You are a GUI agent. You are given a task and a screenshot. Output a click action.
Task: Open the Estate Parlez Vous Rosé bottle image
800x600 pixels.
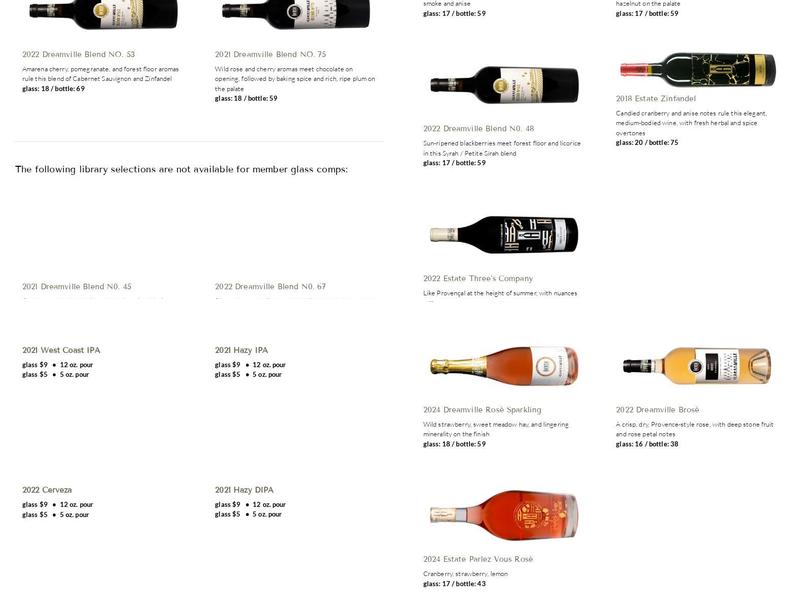pyautogui.click(x=505, y=514)
